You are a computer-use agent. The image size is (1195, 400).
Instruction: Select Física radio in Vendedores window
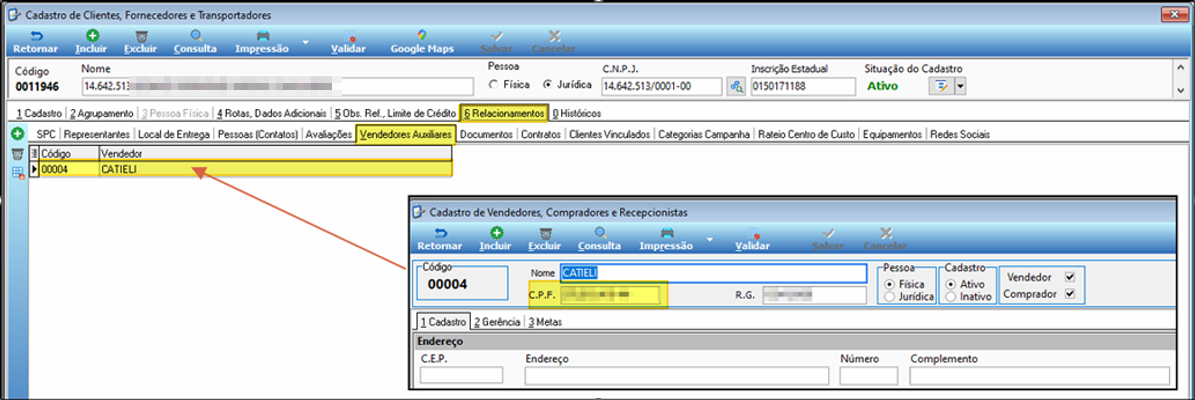[x=889, y=283]
